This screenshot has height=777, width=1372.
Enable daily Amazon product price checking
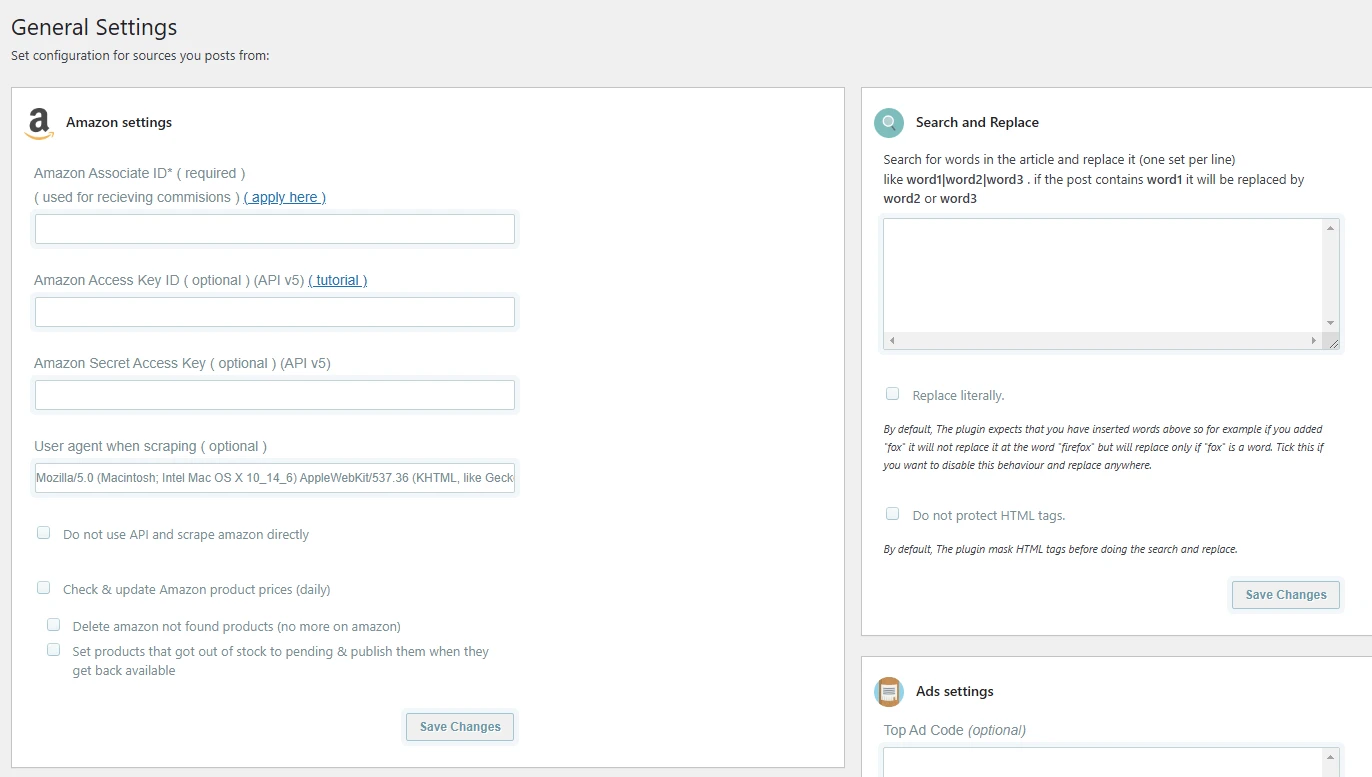pos(43,588)
